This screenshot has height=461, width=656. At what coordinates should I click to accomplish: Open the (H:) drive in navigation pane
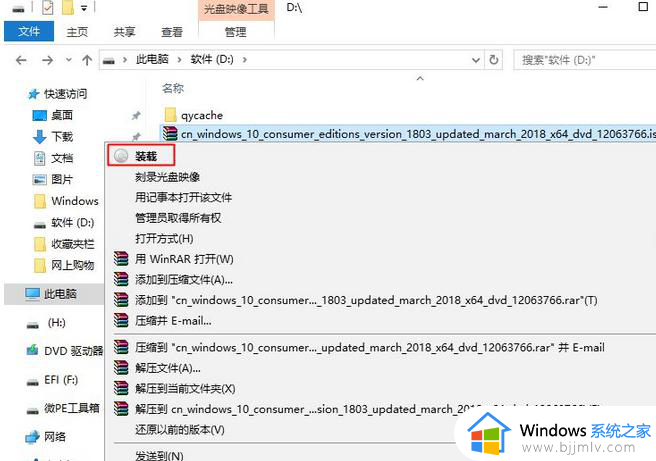click(56, 323)
